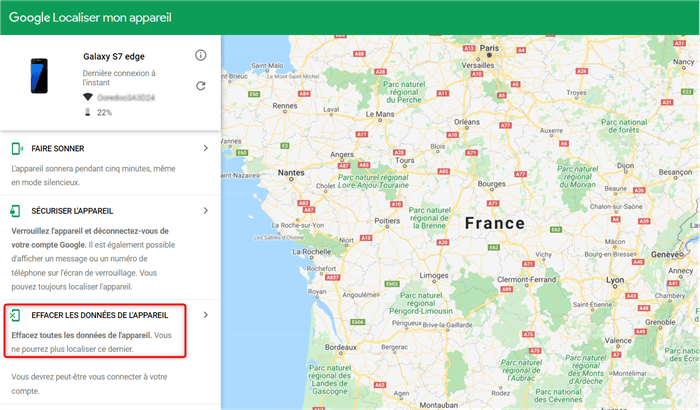This screenshot has height=410, width=700.
Task: Click the Galaxy S7 edge device name
Action: tap(114, 56)
